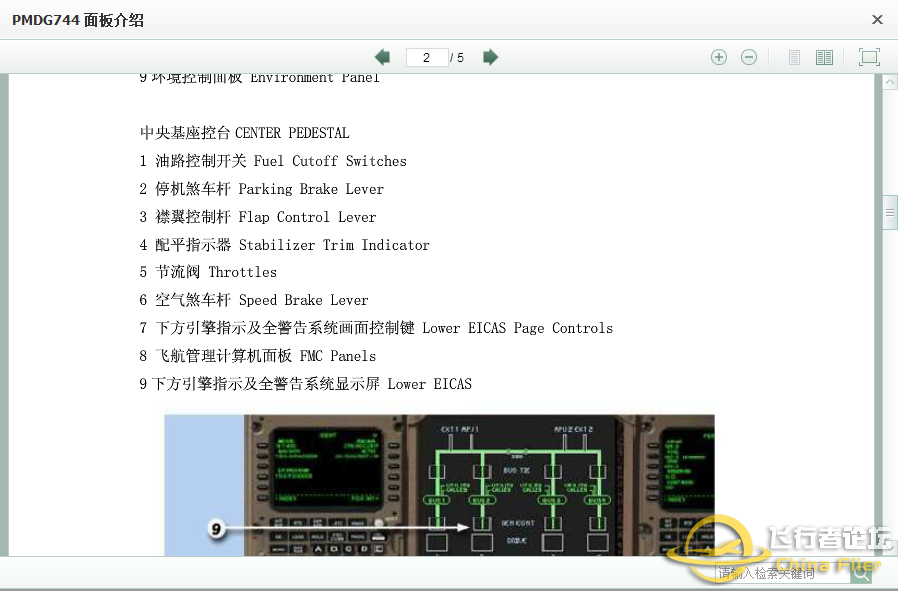
Task: Open the page number field showing 2
Action: pos(428,57)
